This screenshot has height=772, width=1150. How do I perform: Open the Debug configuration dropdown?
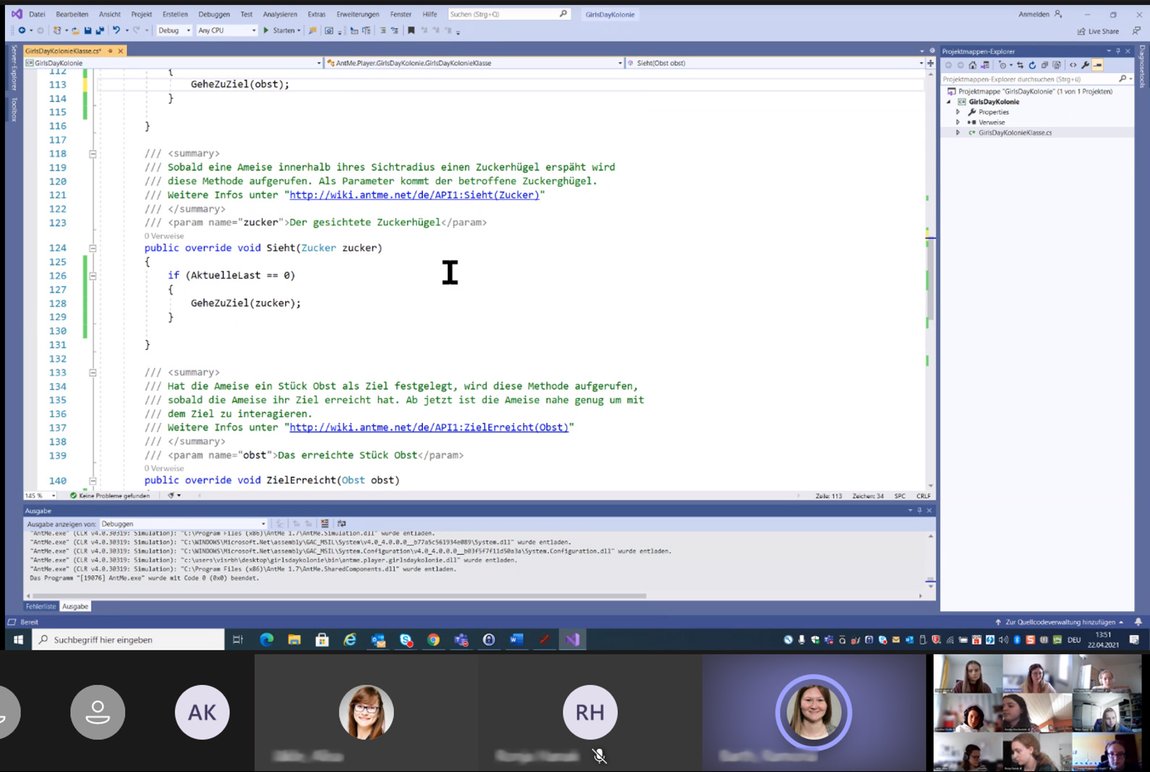174,31
